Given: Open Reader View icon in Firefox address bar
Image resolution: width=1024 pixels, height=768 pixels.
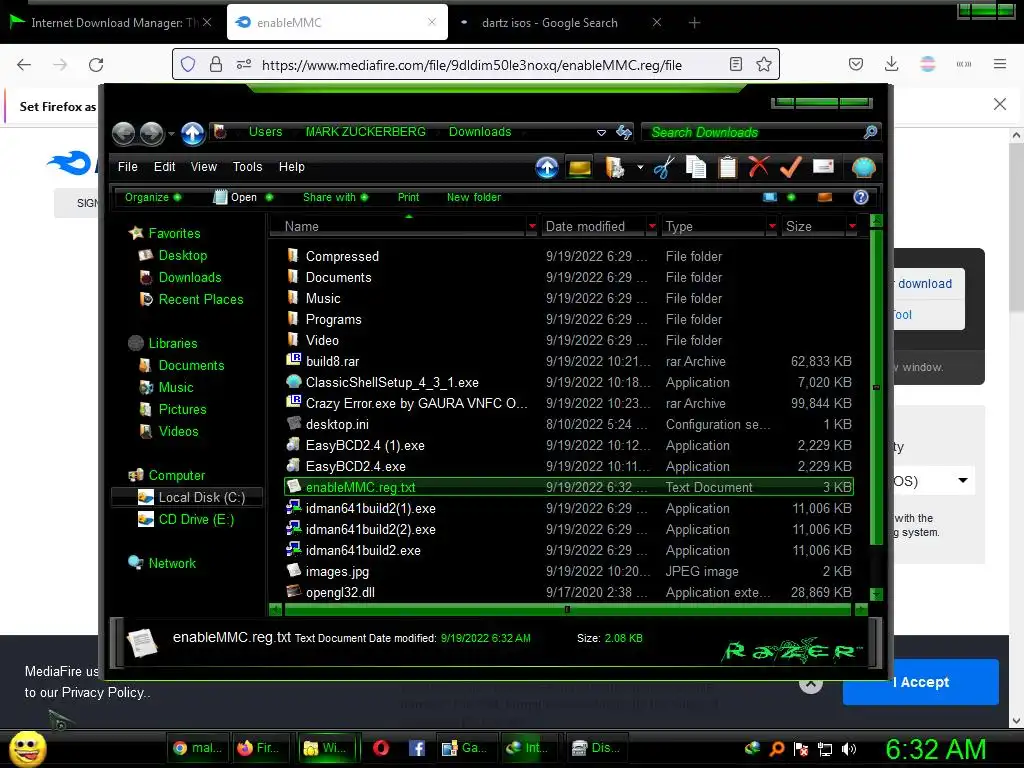Looking at the screenshot, I should 735,64.
